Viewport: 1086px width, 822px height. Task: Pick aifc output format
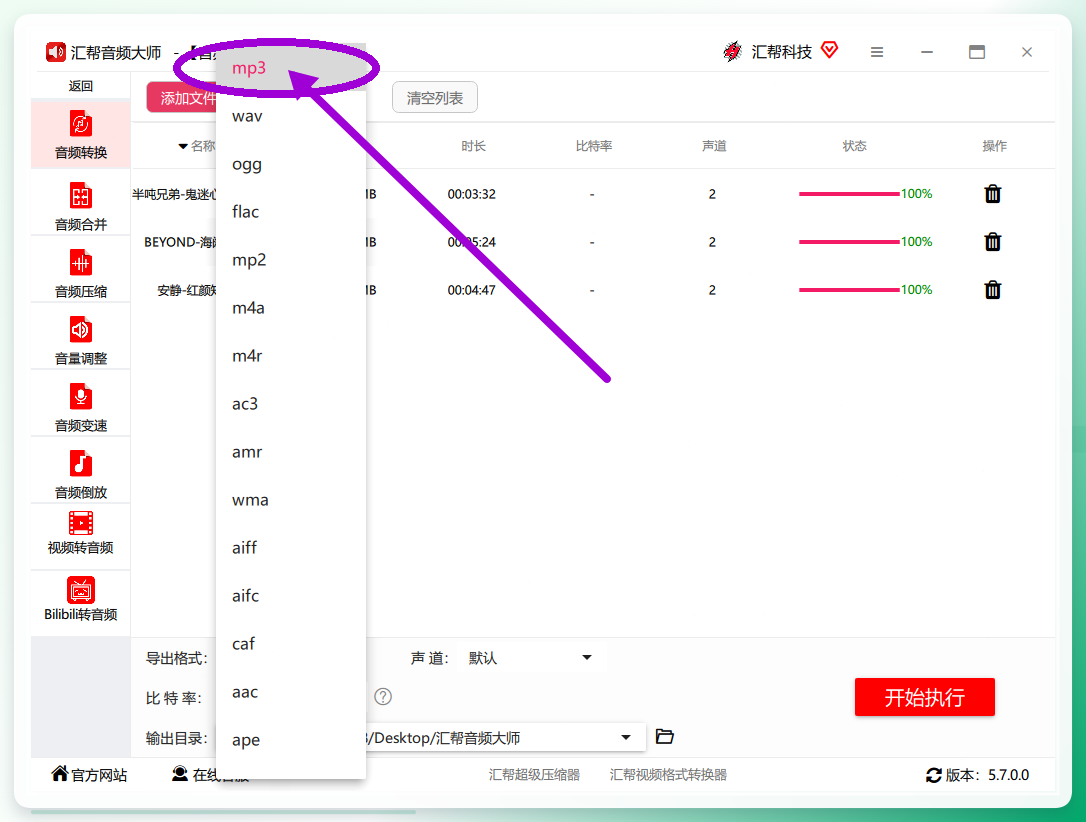(291, 596)
